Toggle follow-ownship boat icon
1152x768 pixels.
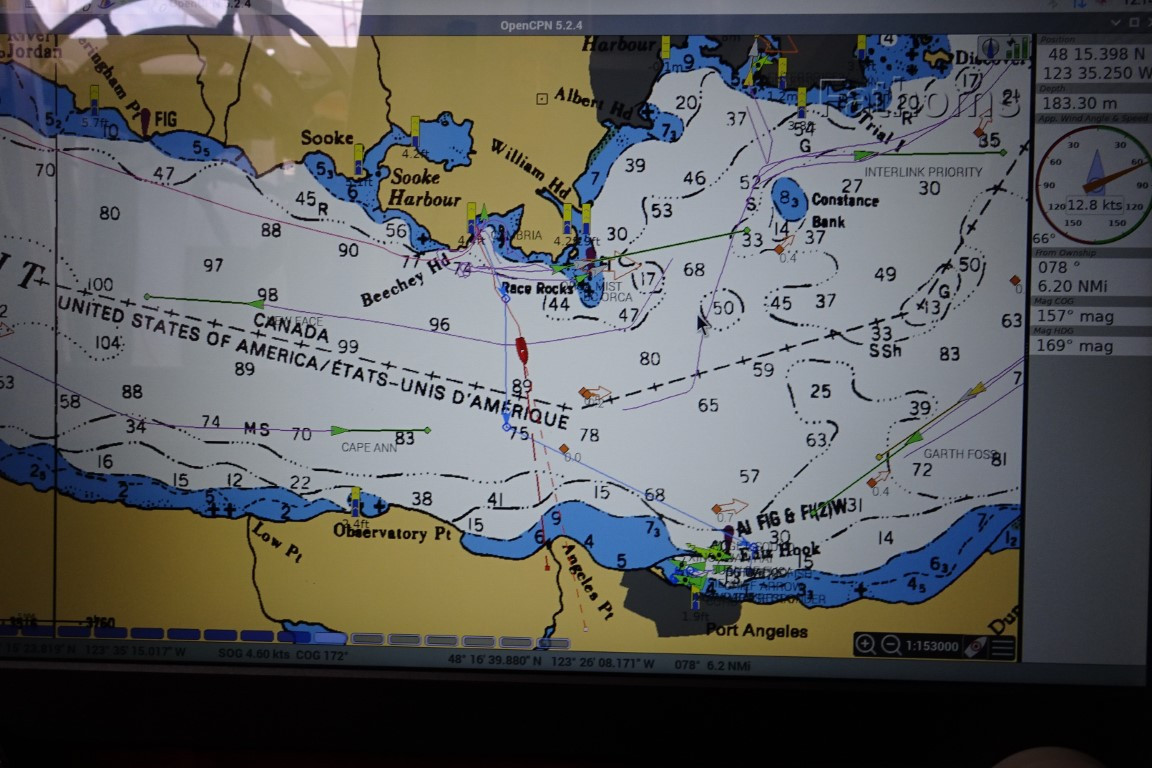pyautogui.click(x=976, y=647)
